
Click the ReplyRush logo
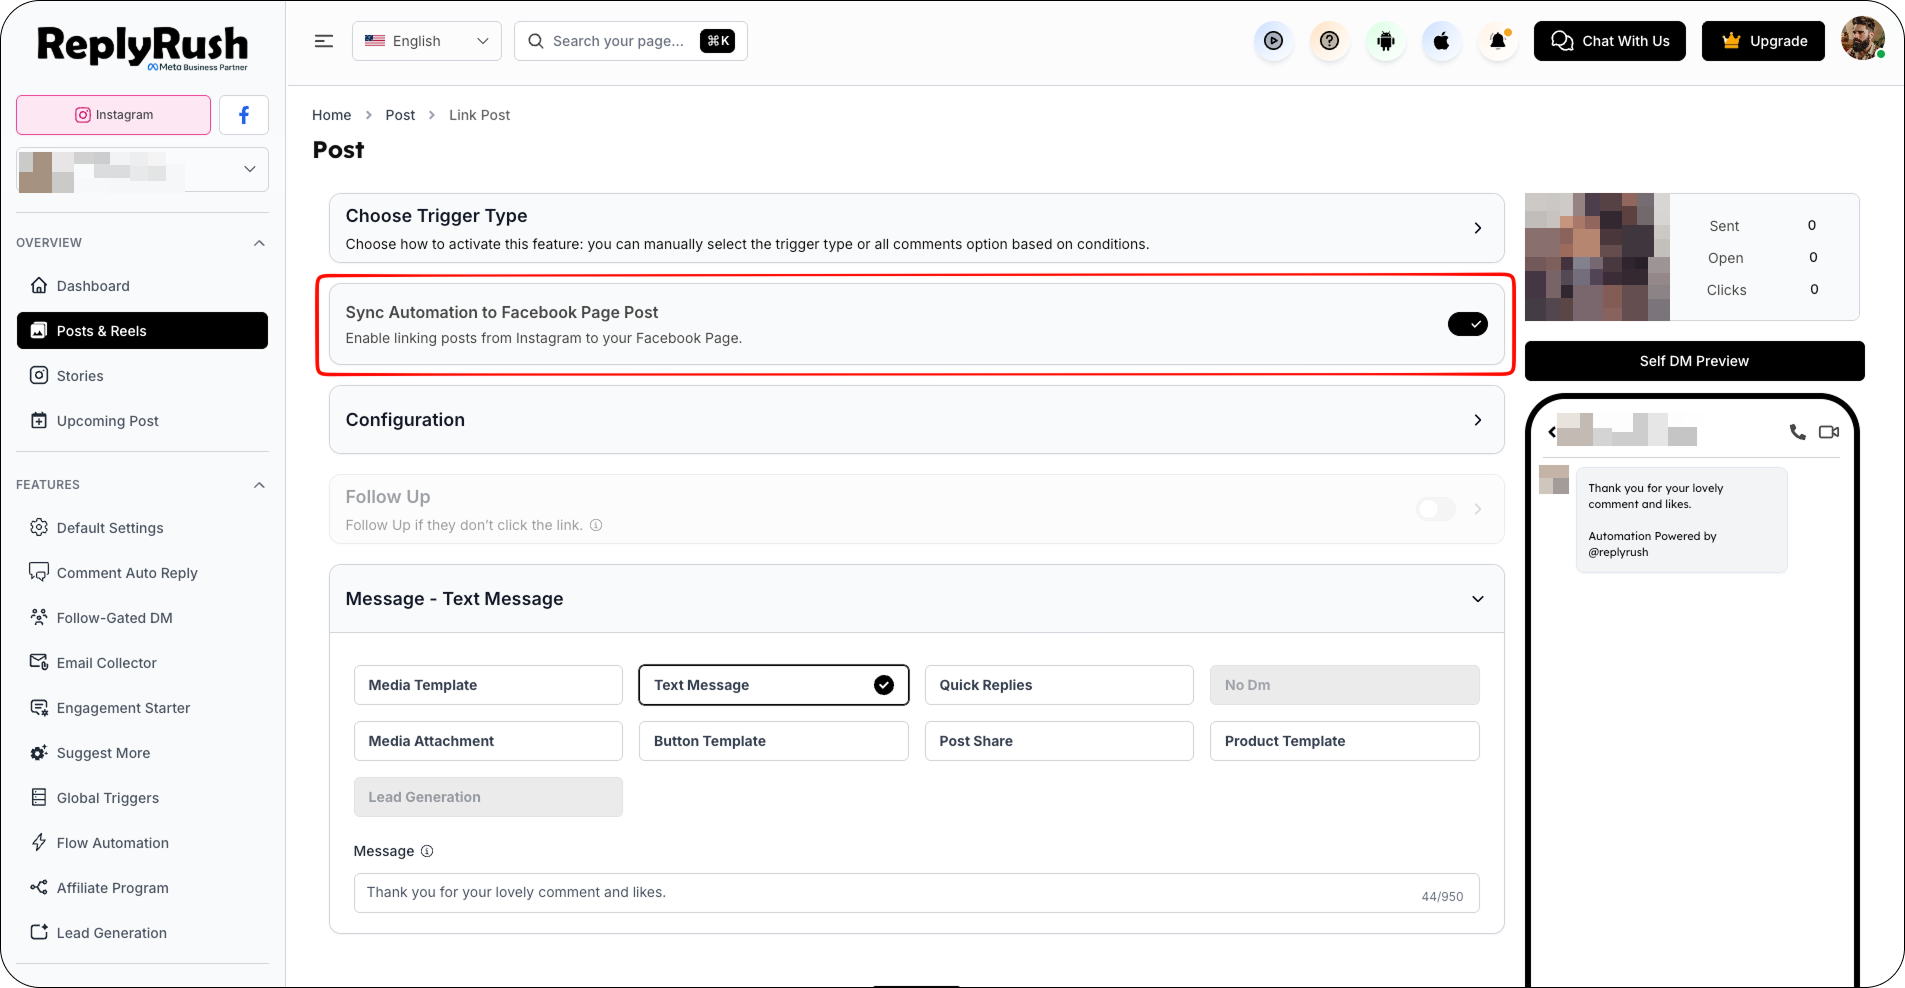coord(143,47)
